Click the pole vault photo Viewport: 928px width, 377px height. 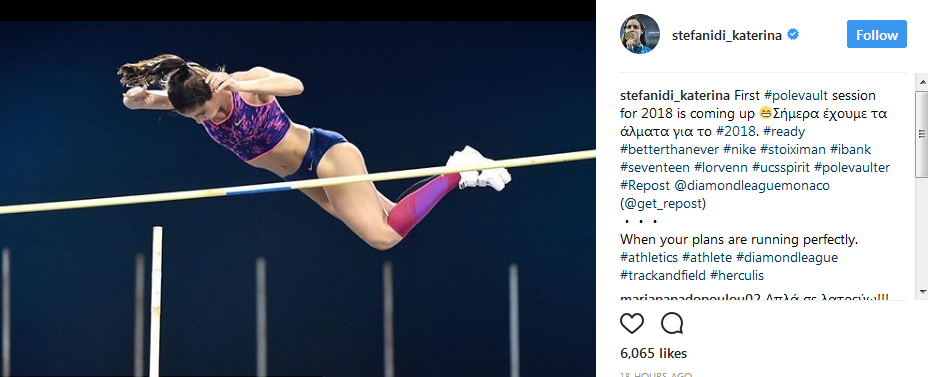(298, 199)
